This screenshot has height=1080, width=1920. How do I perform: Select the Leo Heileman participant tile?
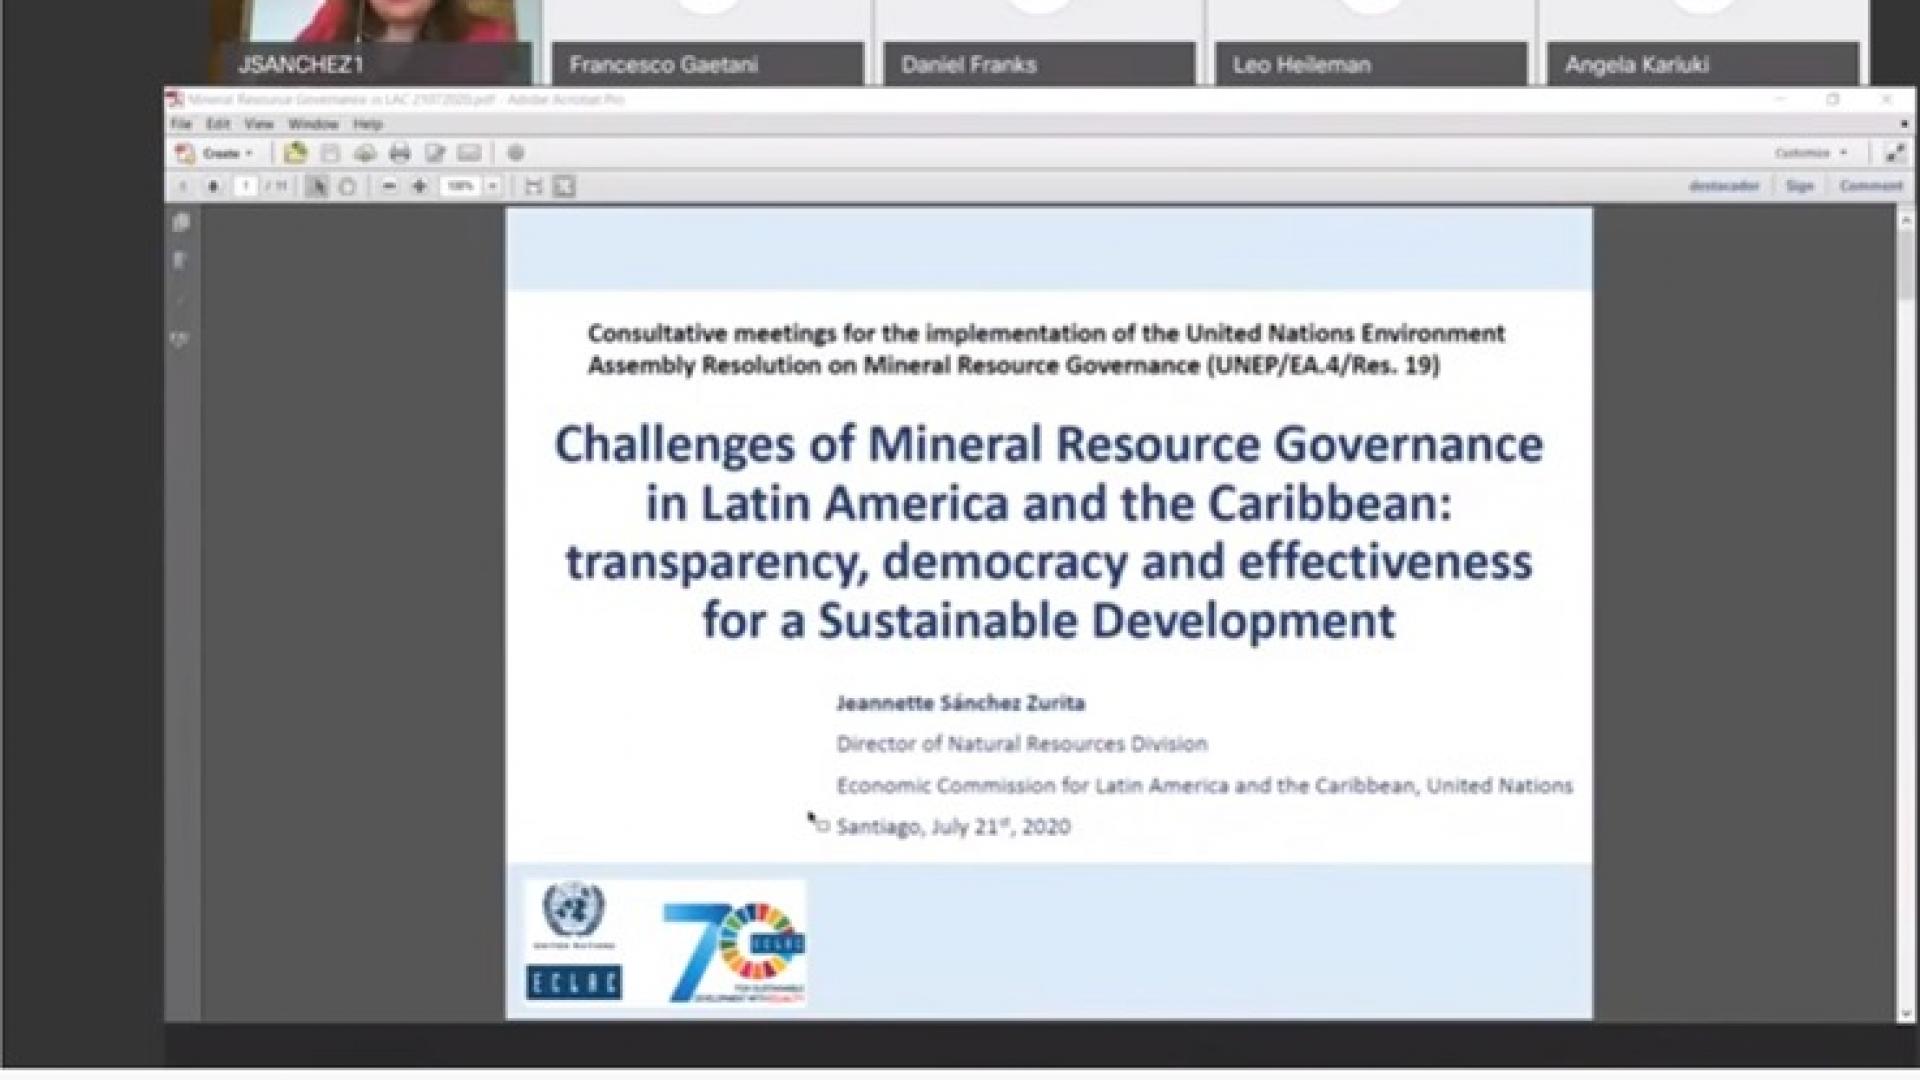[1371, 42]
